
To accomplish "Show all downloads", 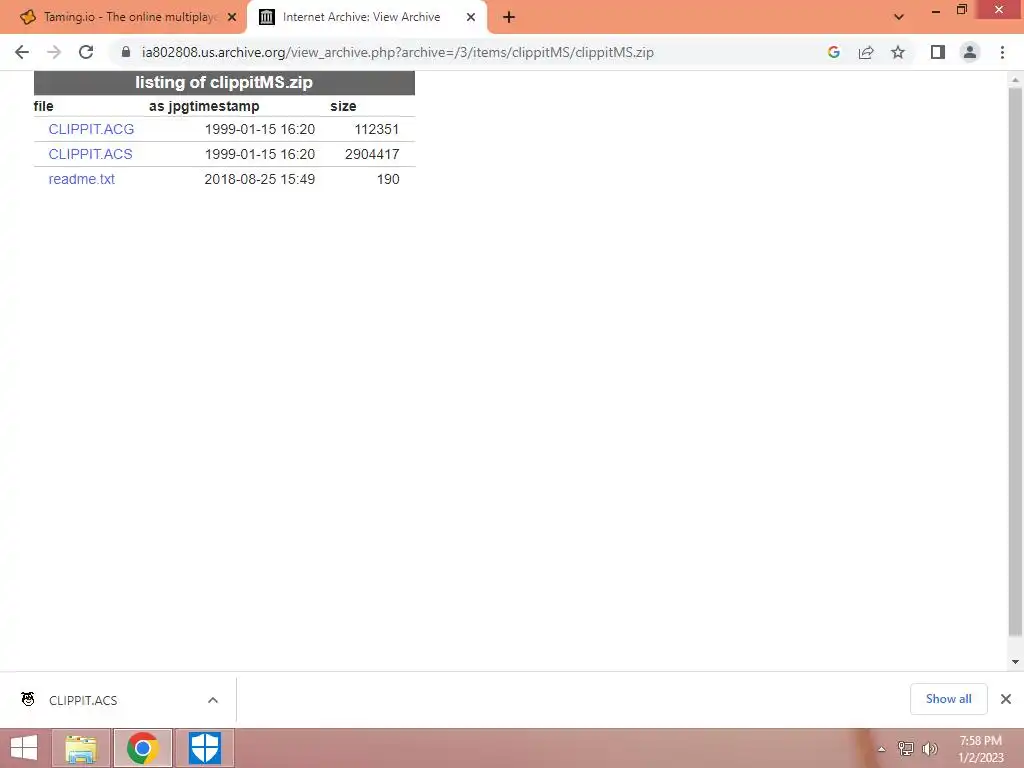I will point(948,699).
